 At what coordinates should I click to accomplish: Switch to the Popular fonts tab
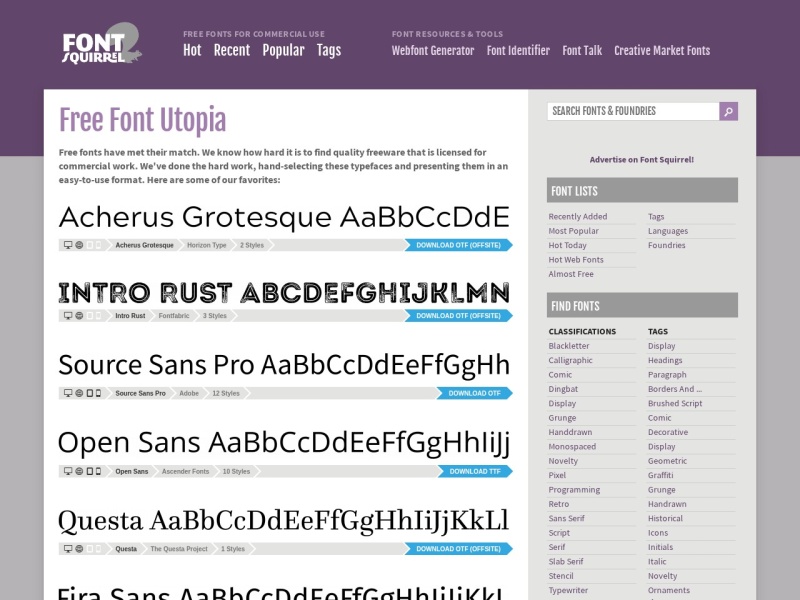[x=284, y=49]
